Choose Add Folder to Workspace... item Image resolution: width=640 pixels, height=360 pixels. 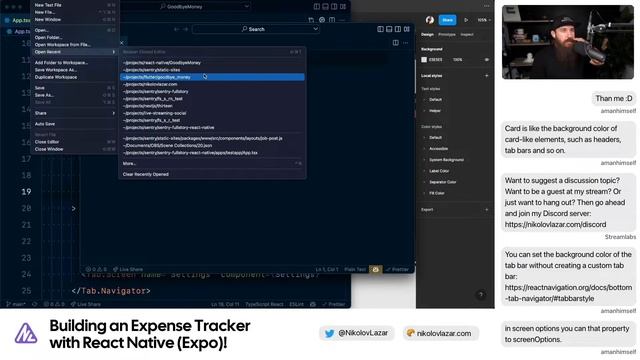74,62
